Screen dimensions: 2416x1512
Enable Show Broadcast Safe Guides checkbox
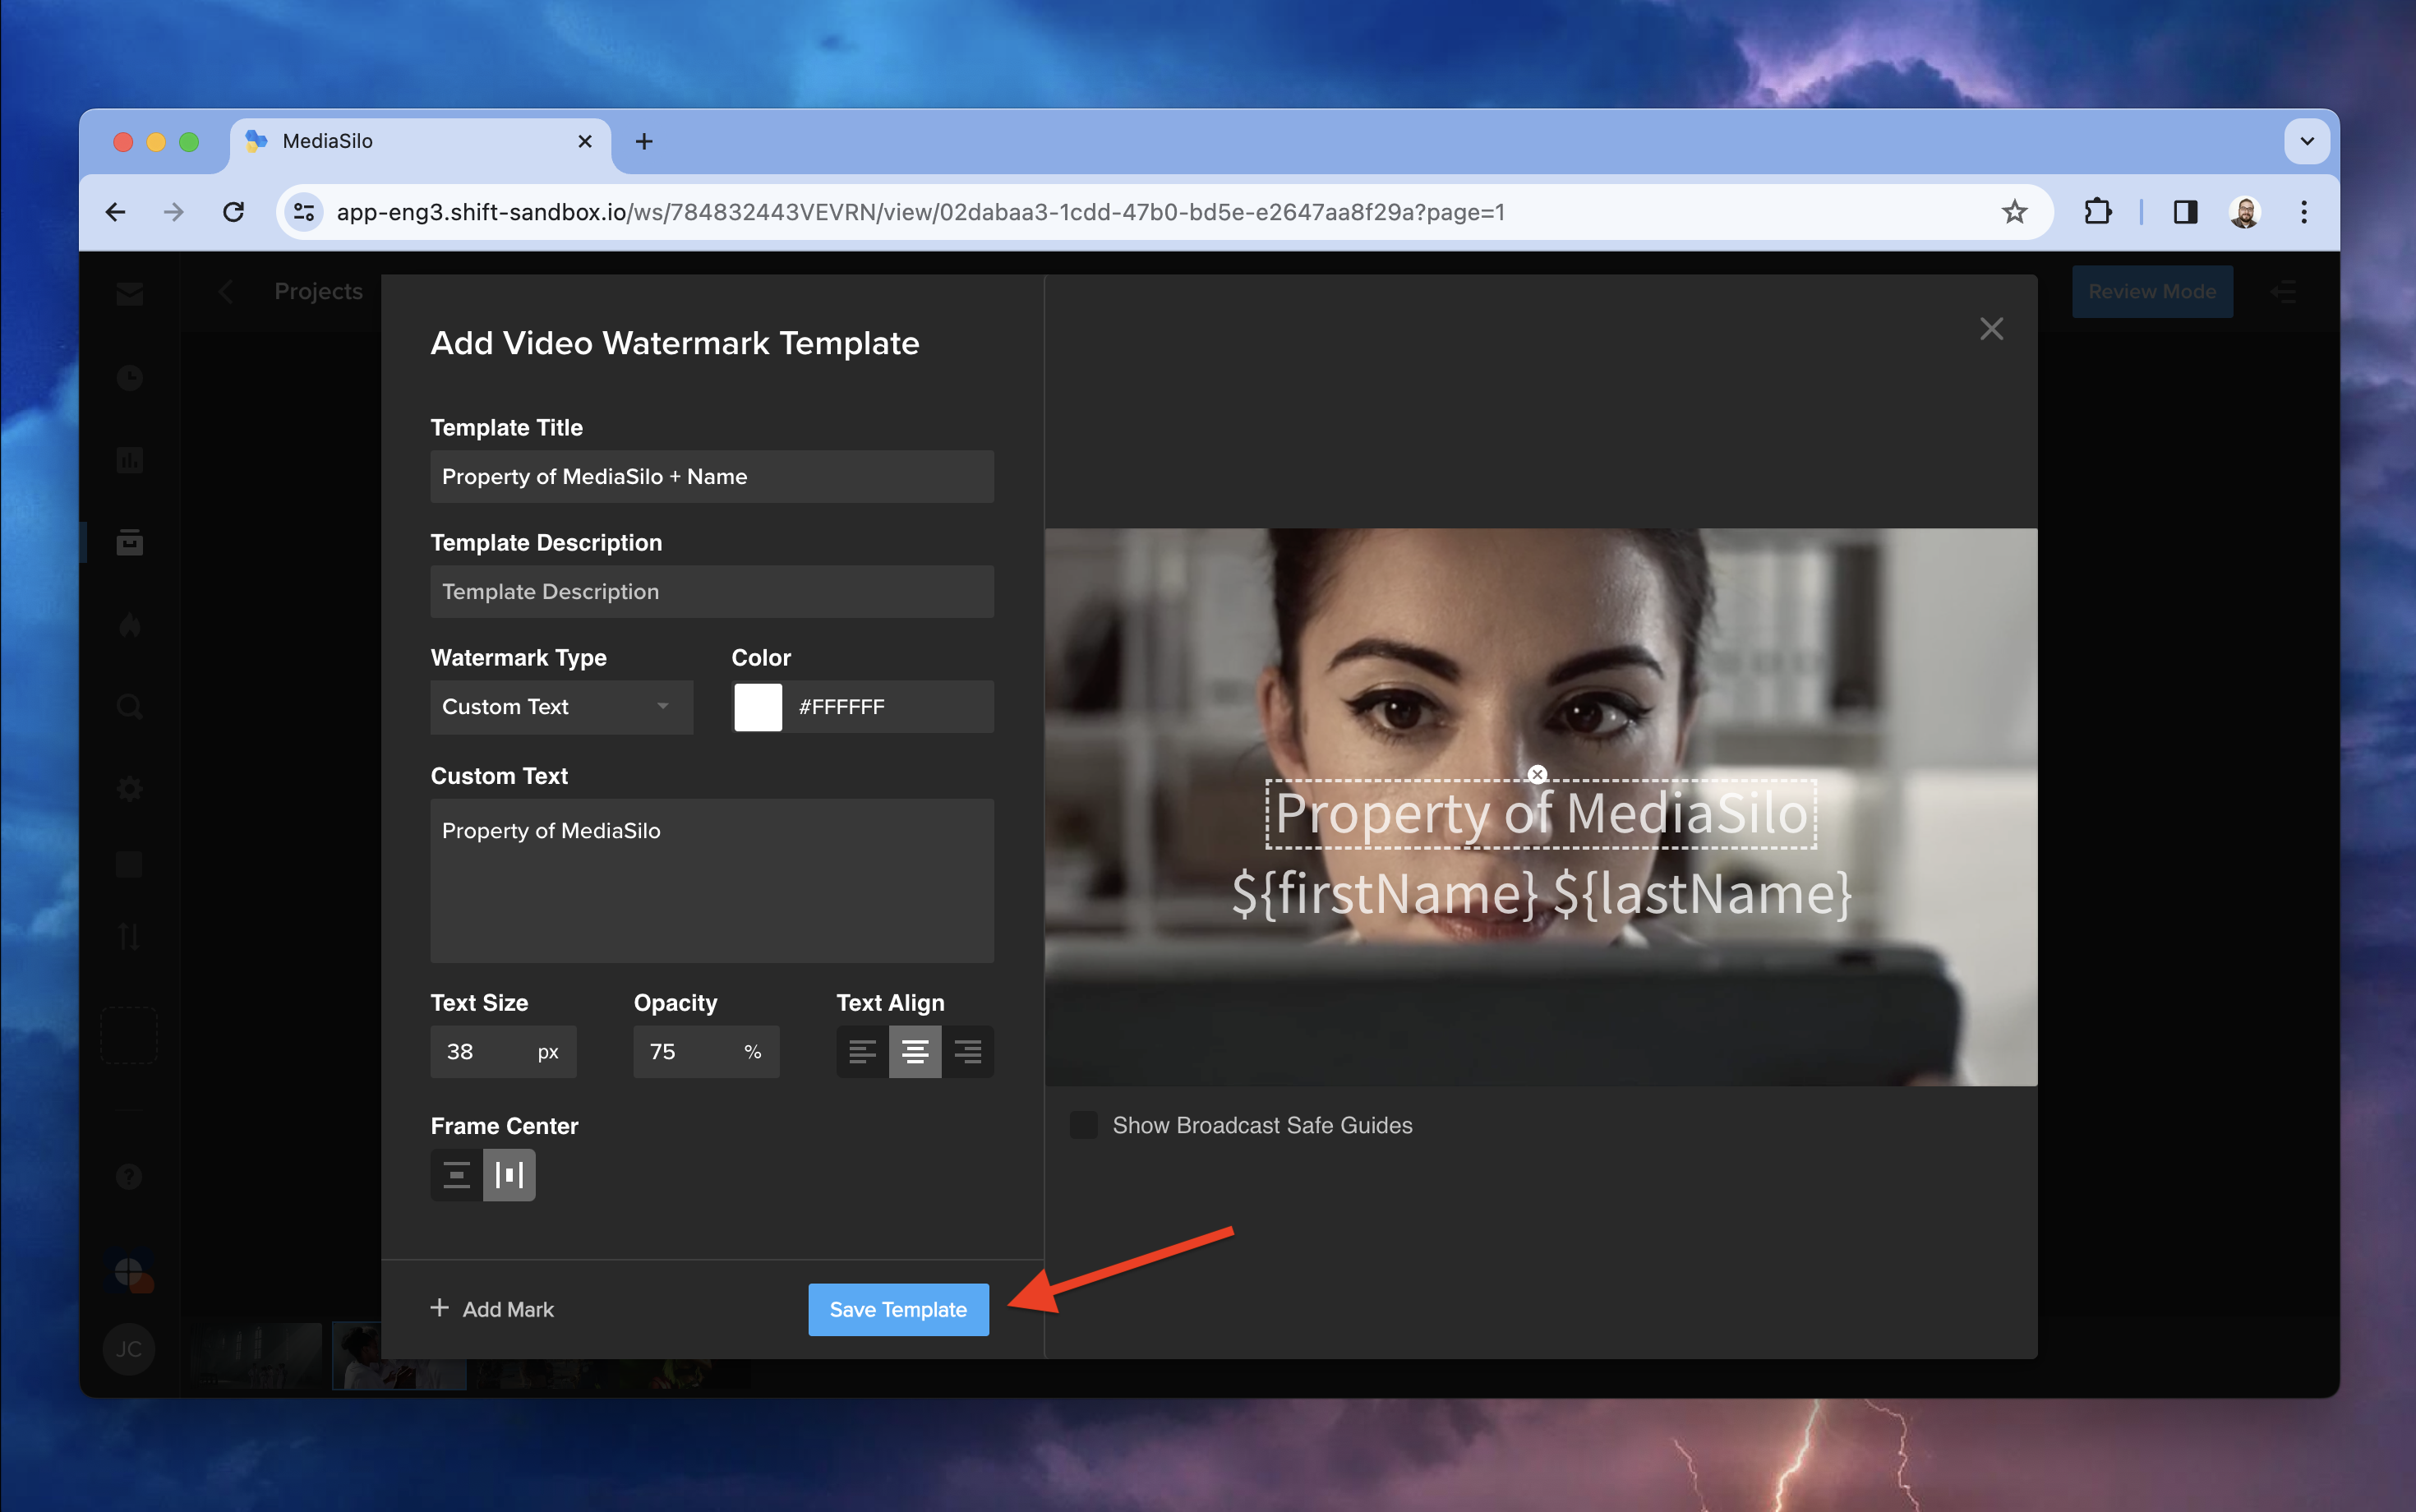[1083, 1125]
